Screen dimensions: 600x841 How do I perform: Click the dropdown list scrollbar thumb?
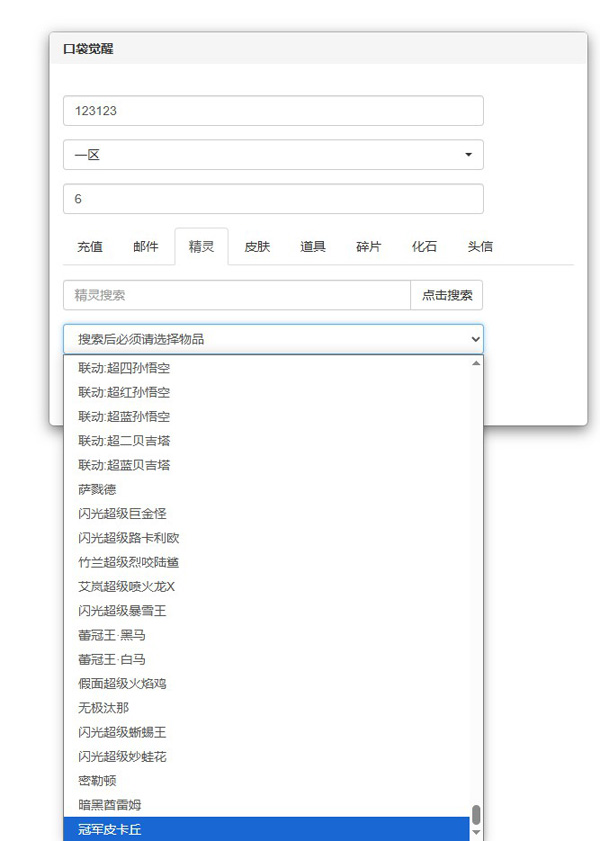[476, 815]
